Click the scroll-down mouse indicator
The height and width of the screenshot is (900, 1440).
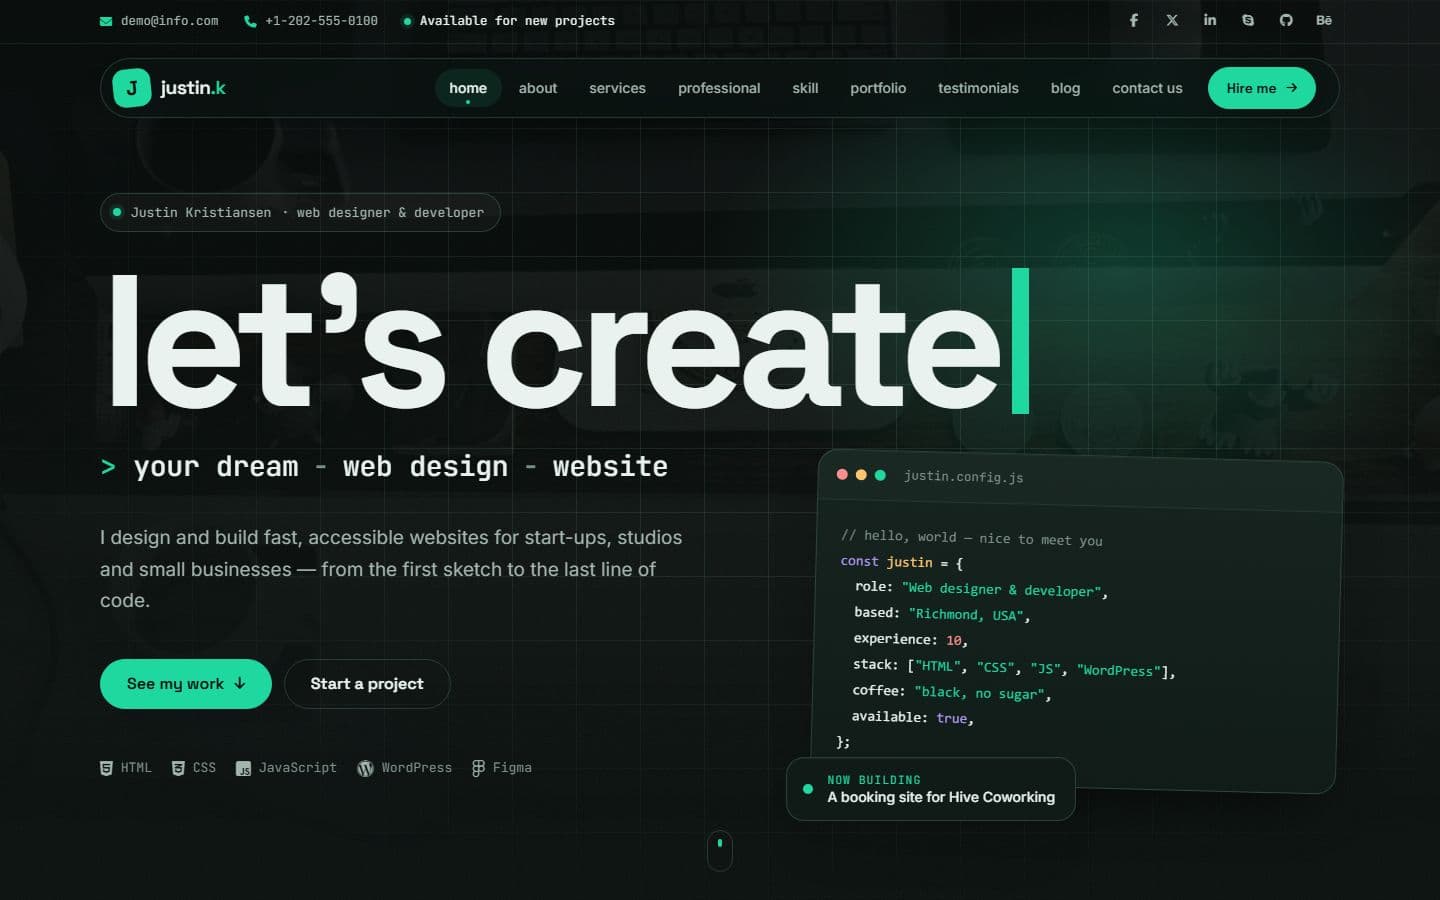(720, 850)
